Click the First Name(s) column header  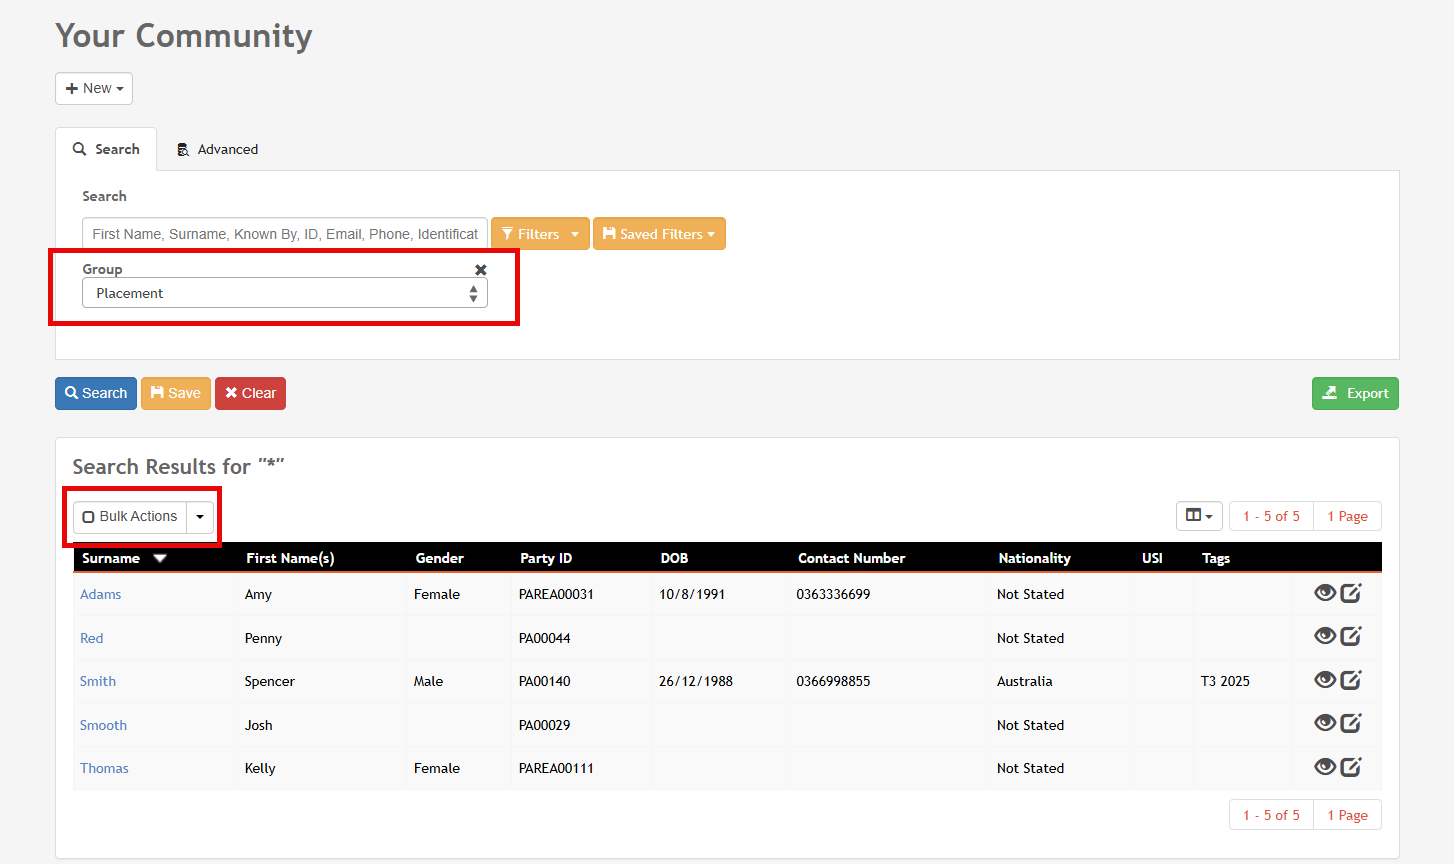point(290,558)
